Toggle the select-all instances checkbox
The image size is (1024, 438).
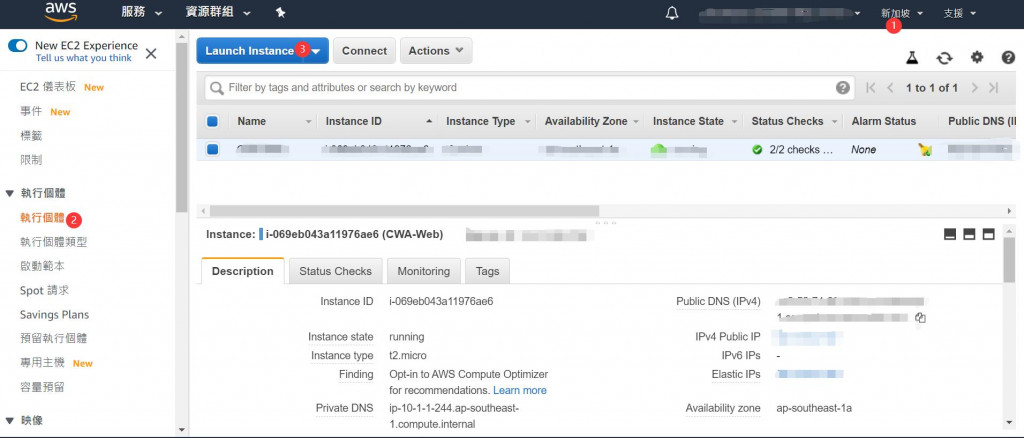tap(212, 122)
